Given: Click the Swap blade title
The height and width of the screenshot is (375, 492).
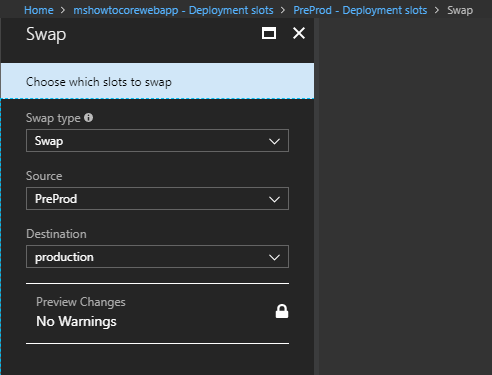Looking at the screenshot, I should [x=46, y=34].
